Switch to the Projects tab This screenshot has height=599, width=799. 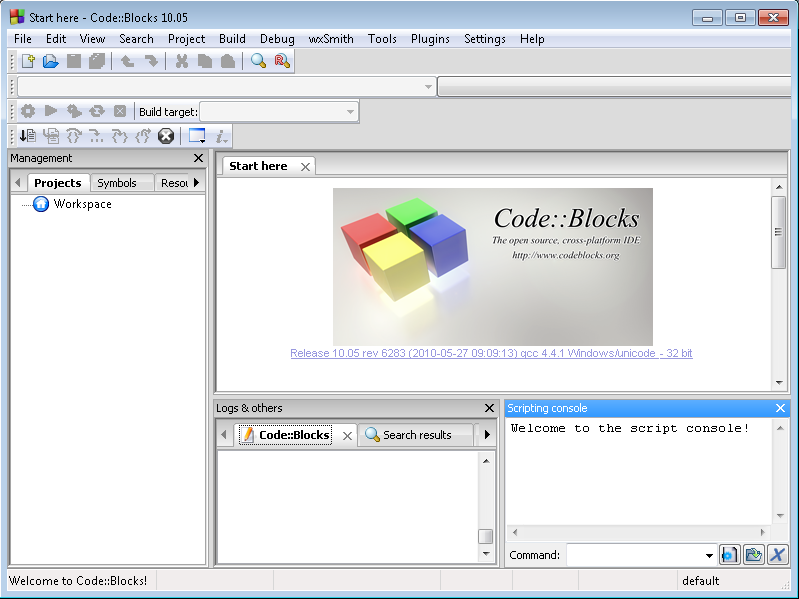point(58,183)
